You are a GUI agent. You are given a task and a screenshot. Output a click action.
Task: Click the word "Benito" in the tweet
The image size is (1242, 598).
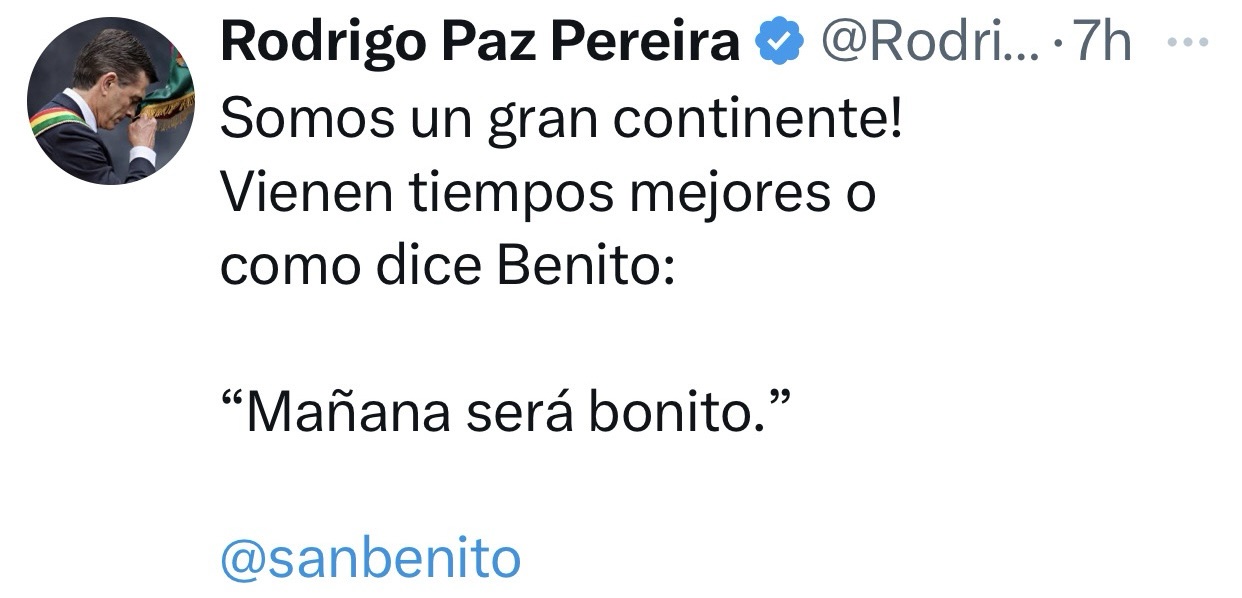coord(594,267)
